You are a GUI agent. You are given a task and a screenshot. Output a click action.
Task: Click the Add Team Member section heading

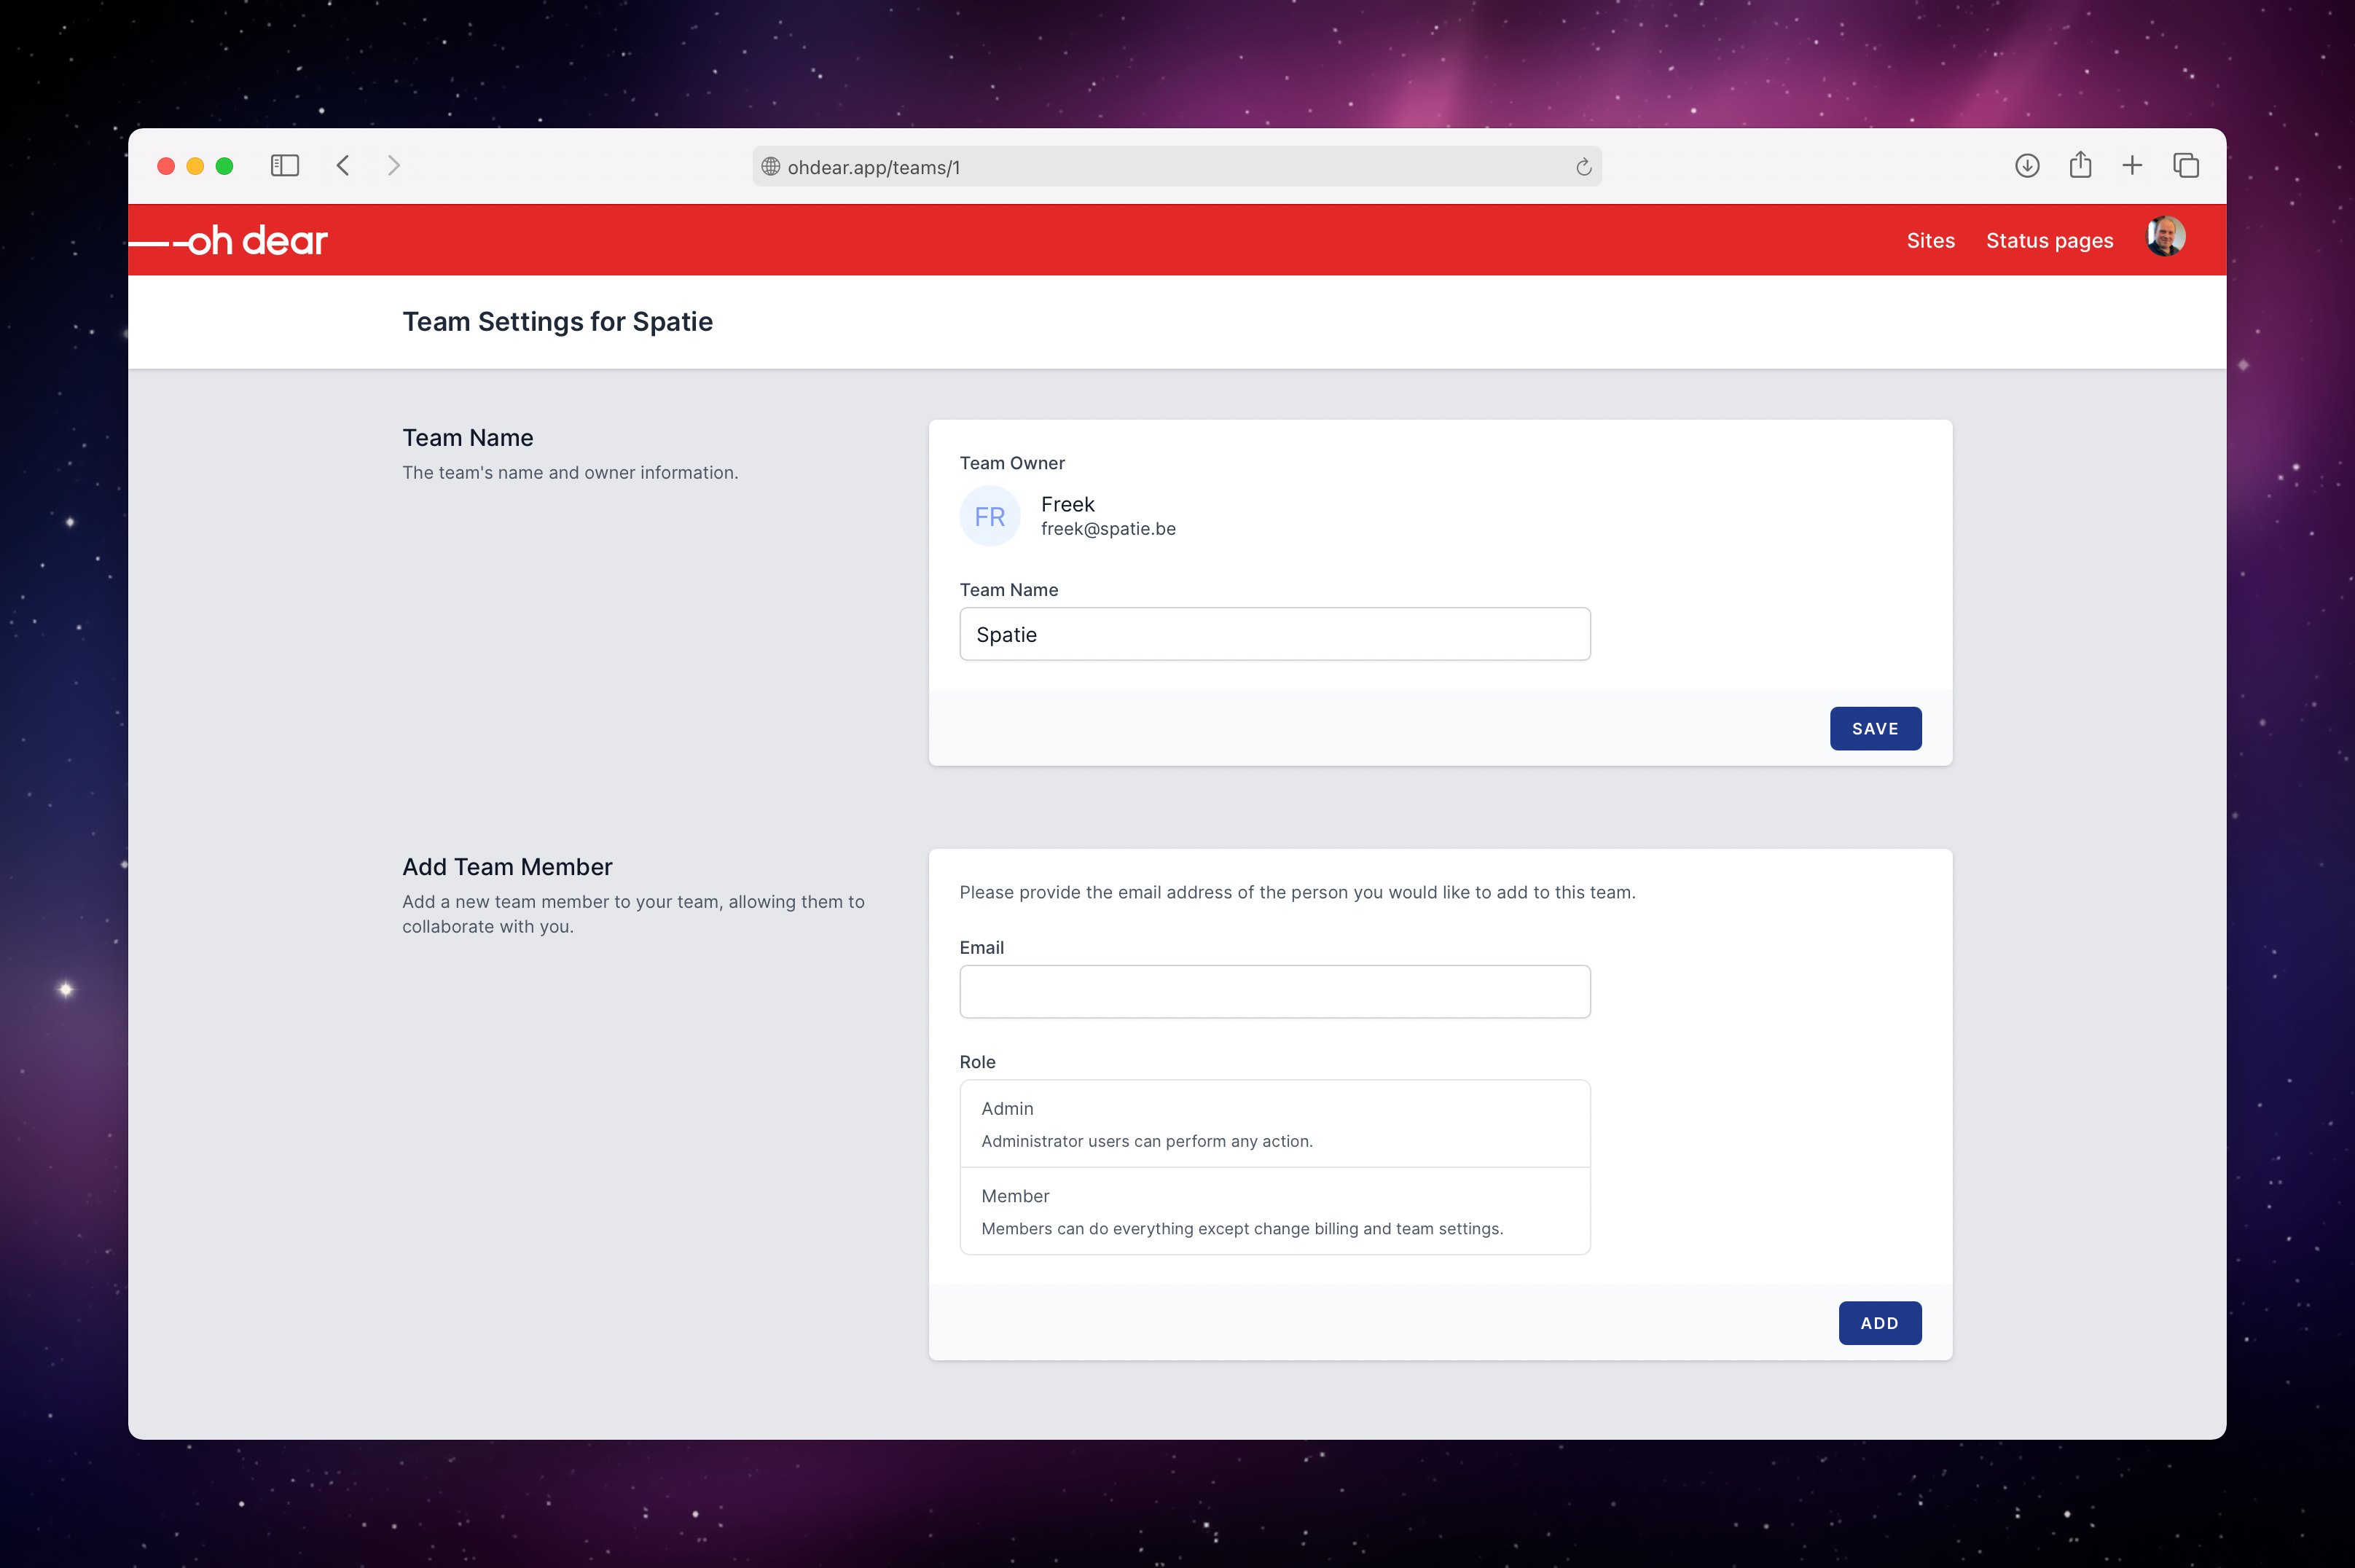pyautogui.click(x=507, y=867)
